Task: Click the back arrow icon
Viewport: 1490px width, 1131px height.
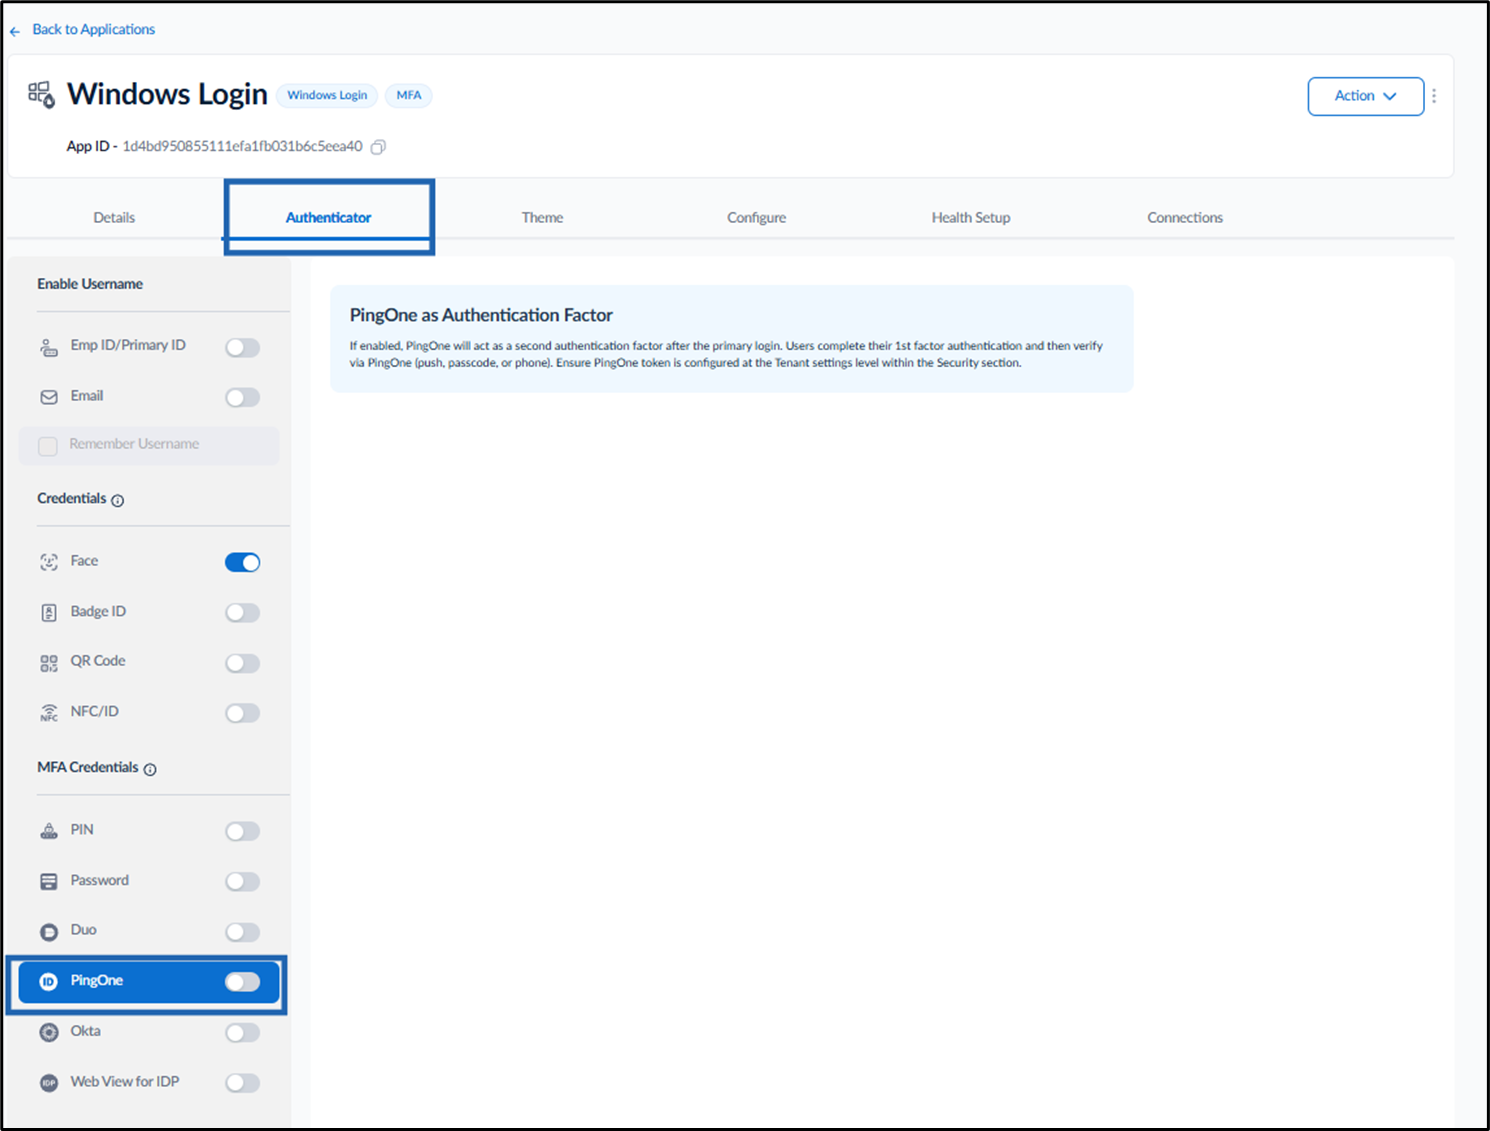Action: tap(15, 31)
